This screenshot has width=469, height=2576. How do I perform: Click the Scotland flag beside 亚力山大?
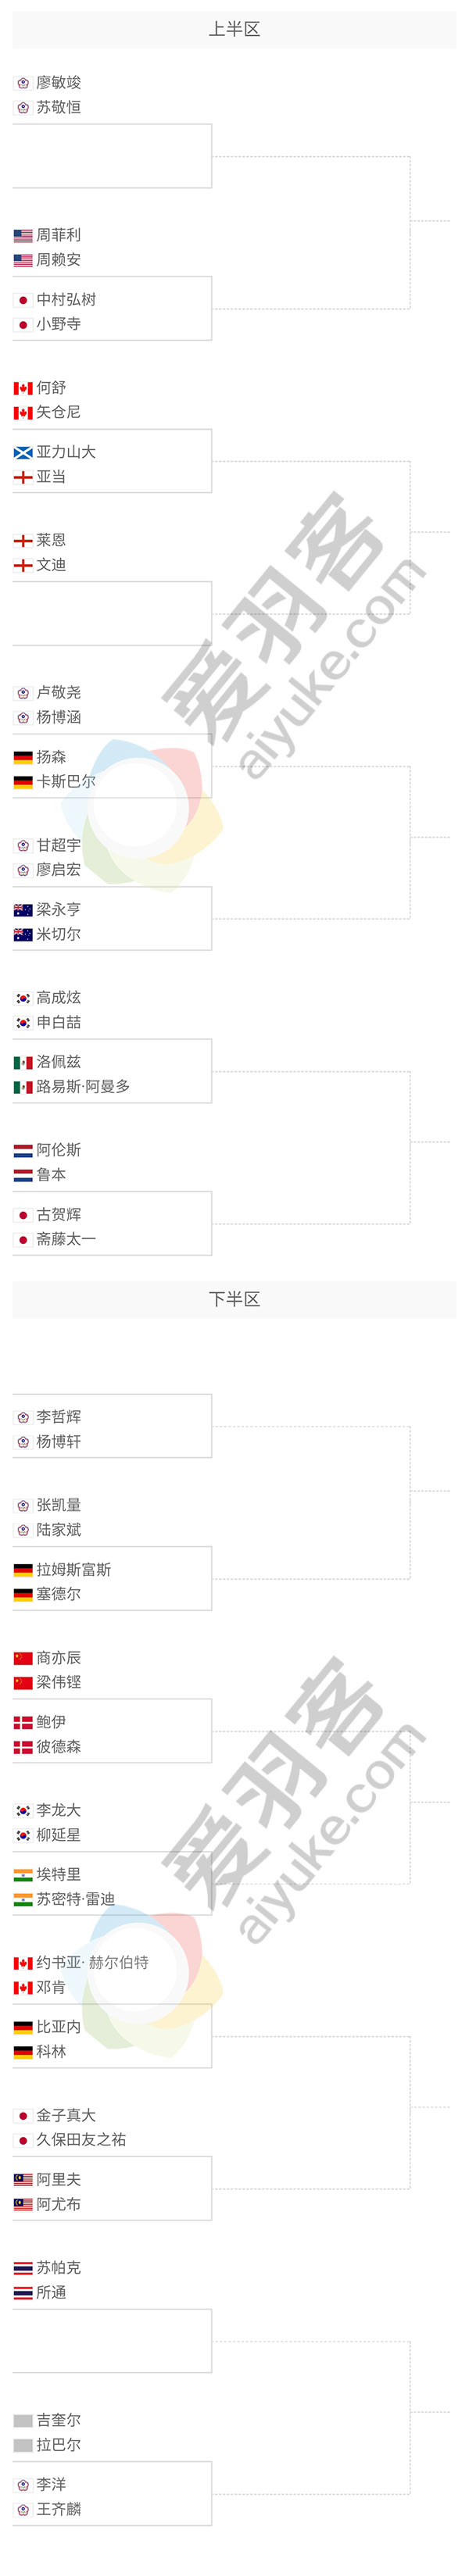click(x=23, y=453)
